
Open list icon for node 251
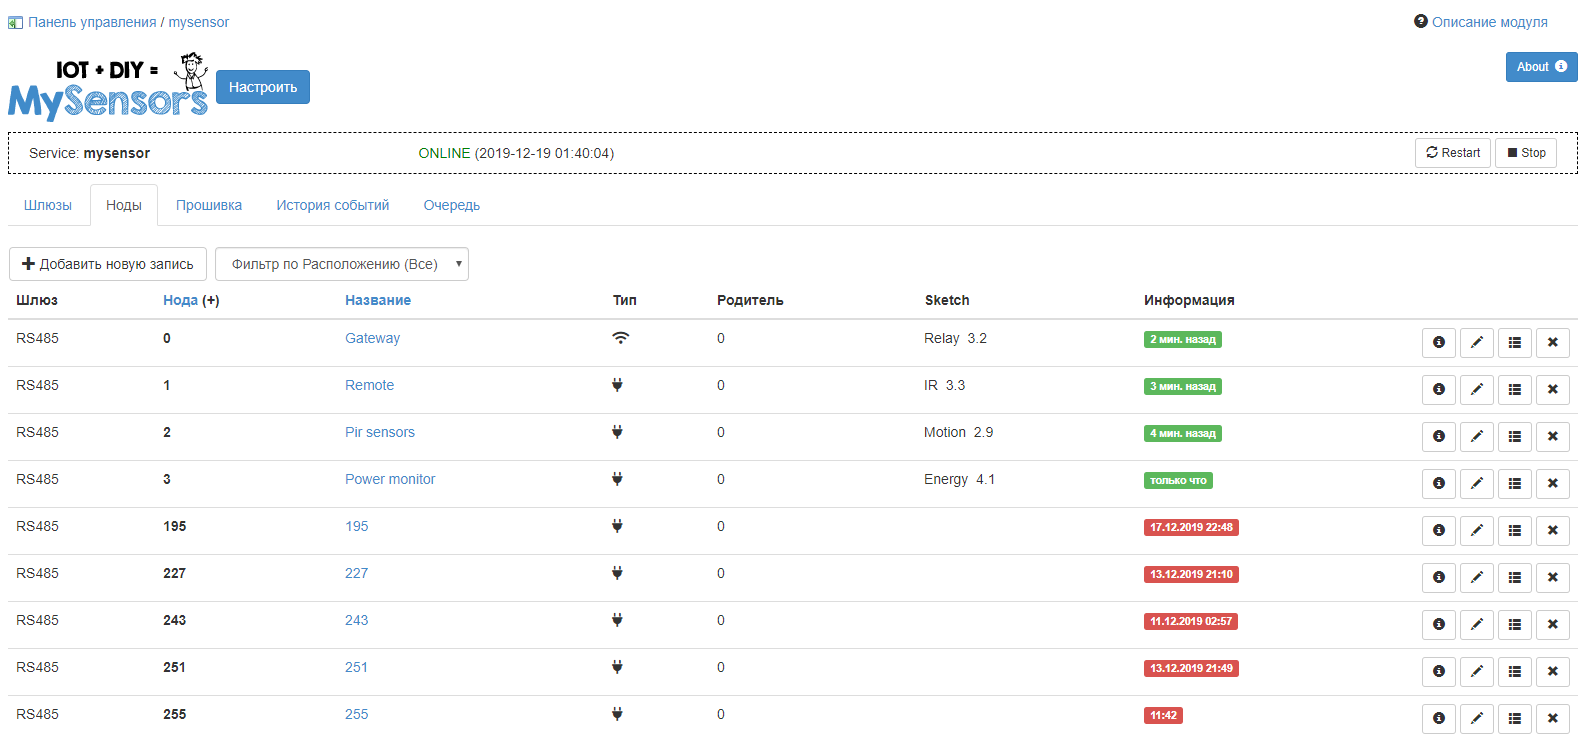[x=1514, y=671]
